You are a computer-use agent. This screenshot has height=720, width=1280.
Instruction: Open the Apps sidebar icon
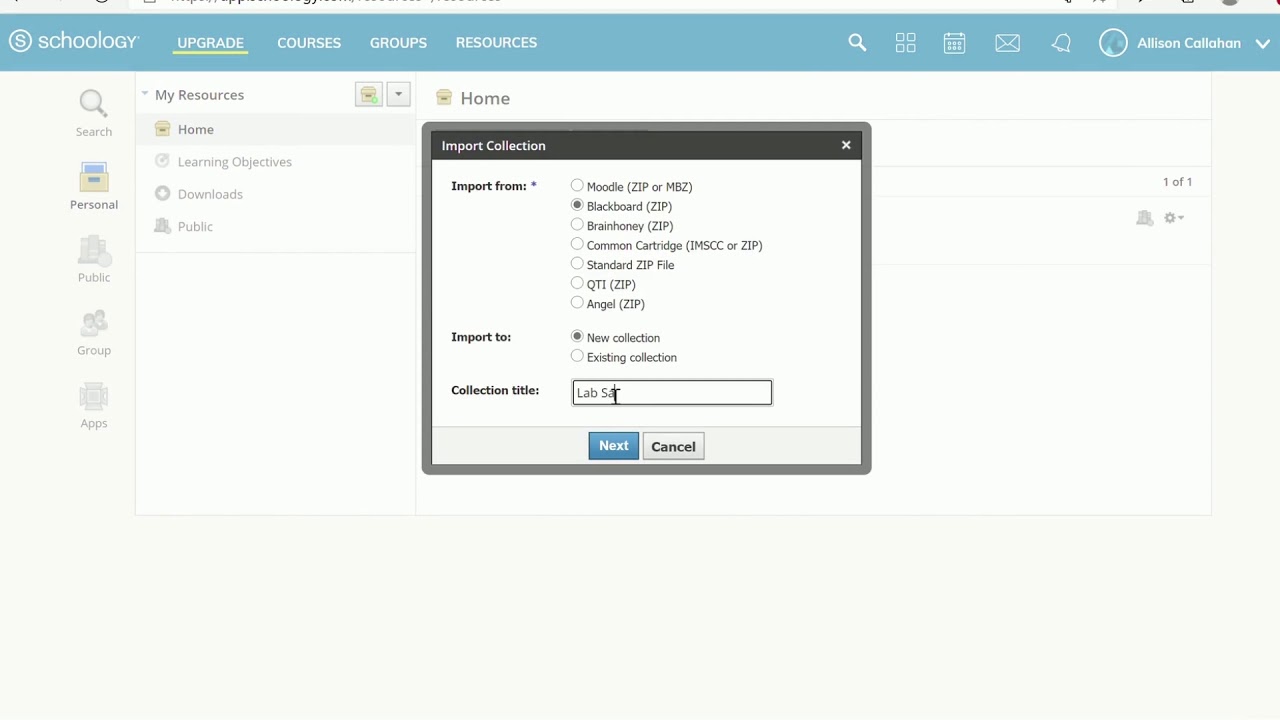[x=94, y=405]
